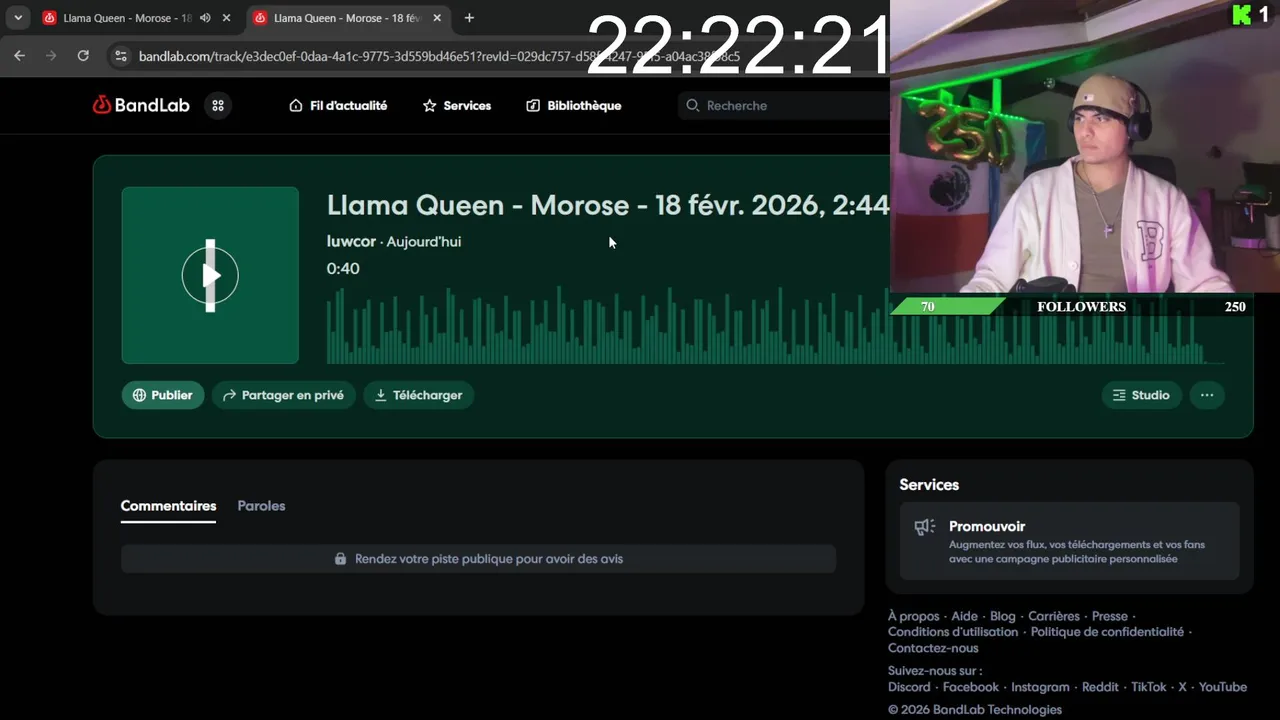Screen dimensions: 1280x720
Task: Mute the first tab's audio icon
Action: [205, 18]
